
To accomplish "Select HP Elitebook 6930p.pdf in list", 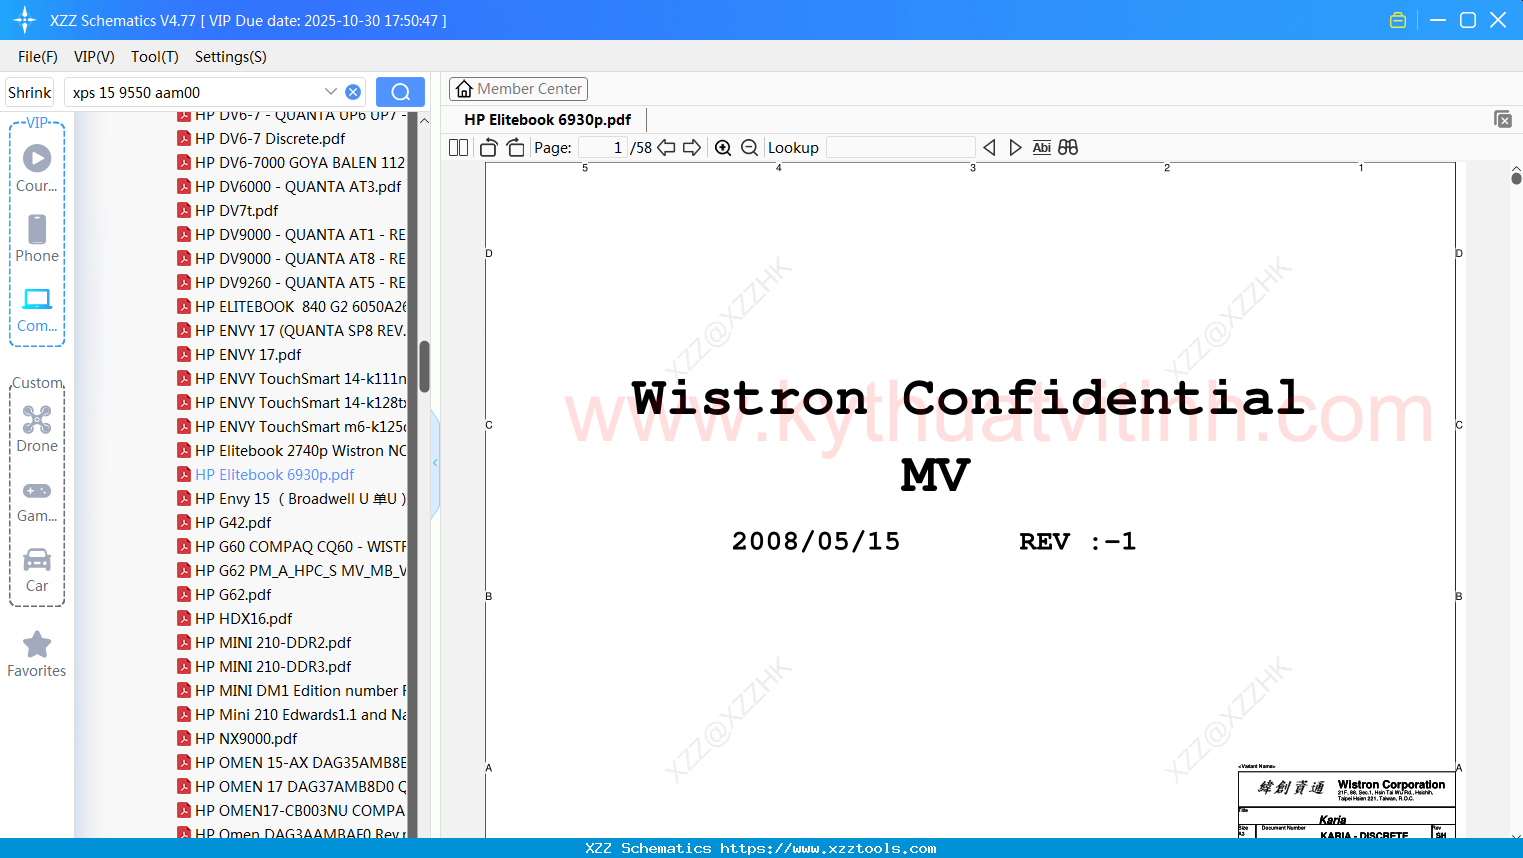I will click(x=274, y=475).
